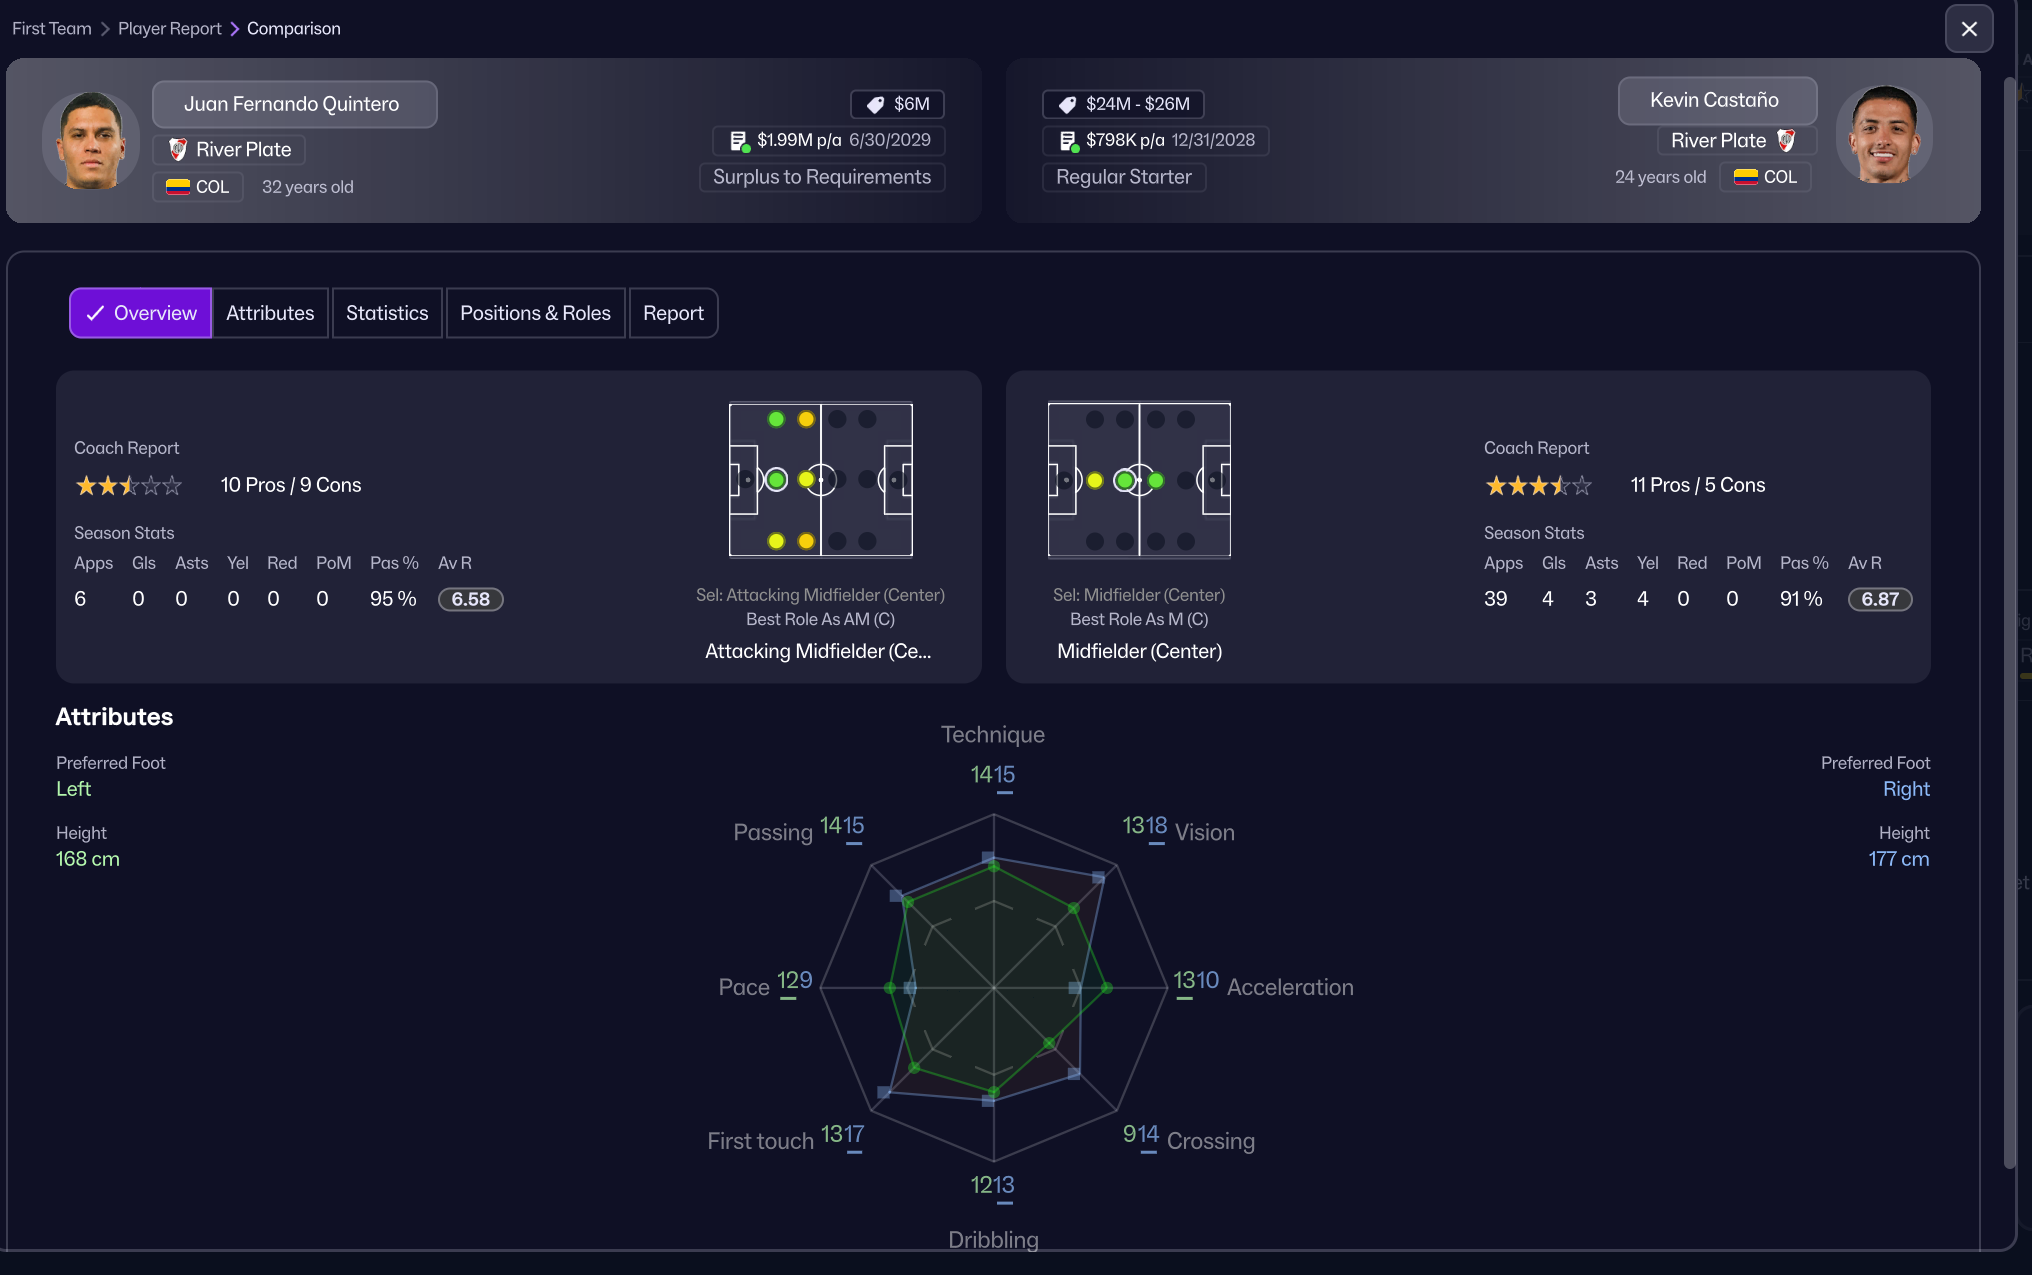This screenshot has width=2032, height=1275.
Task: Click Quintero's 6.58 average rating badge
Action: pyautogui.click(x=471, y=599)
